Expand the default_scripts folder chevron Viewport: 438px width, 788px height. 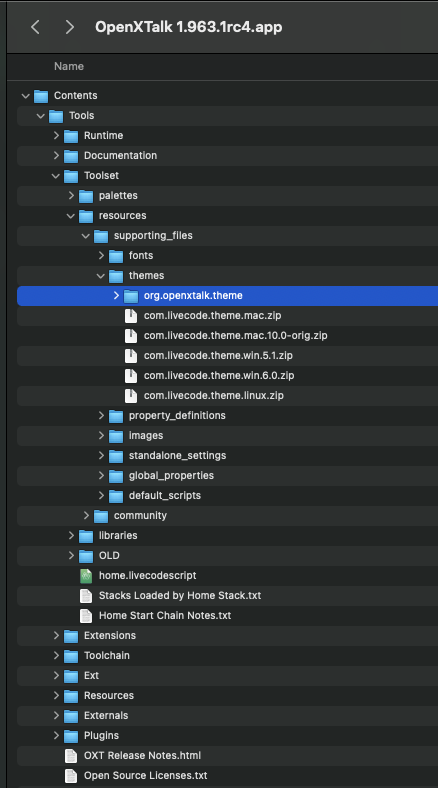tap(101, 496)
